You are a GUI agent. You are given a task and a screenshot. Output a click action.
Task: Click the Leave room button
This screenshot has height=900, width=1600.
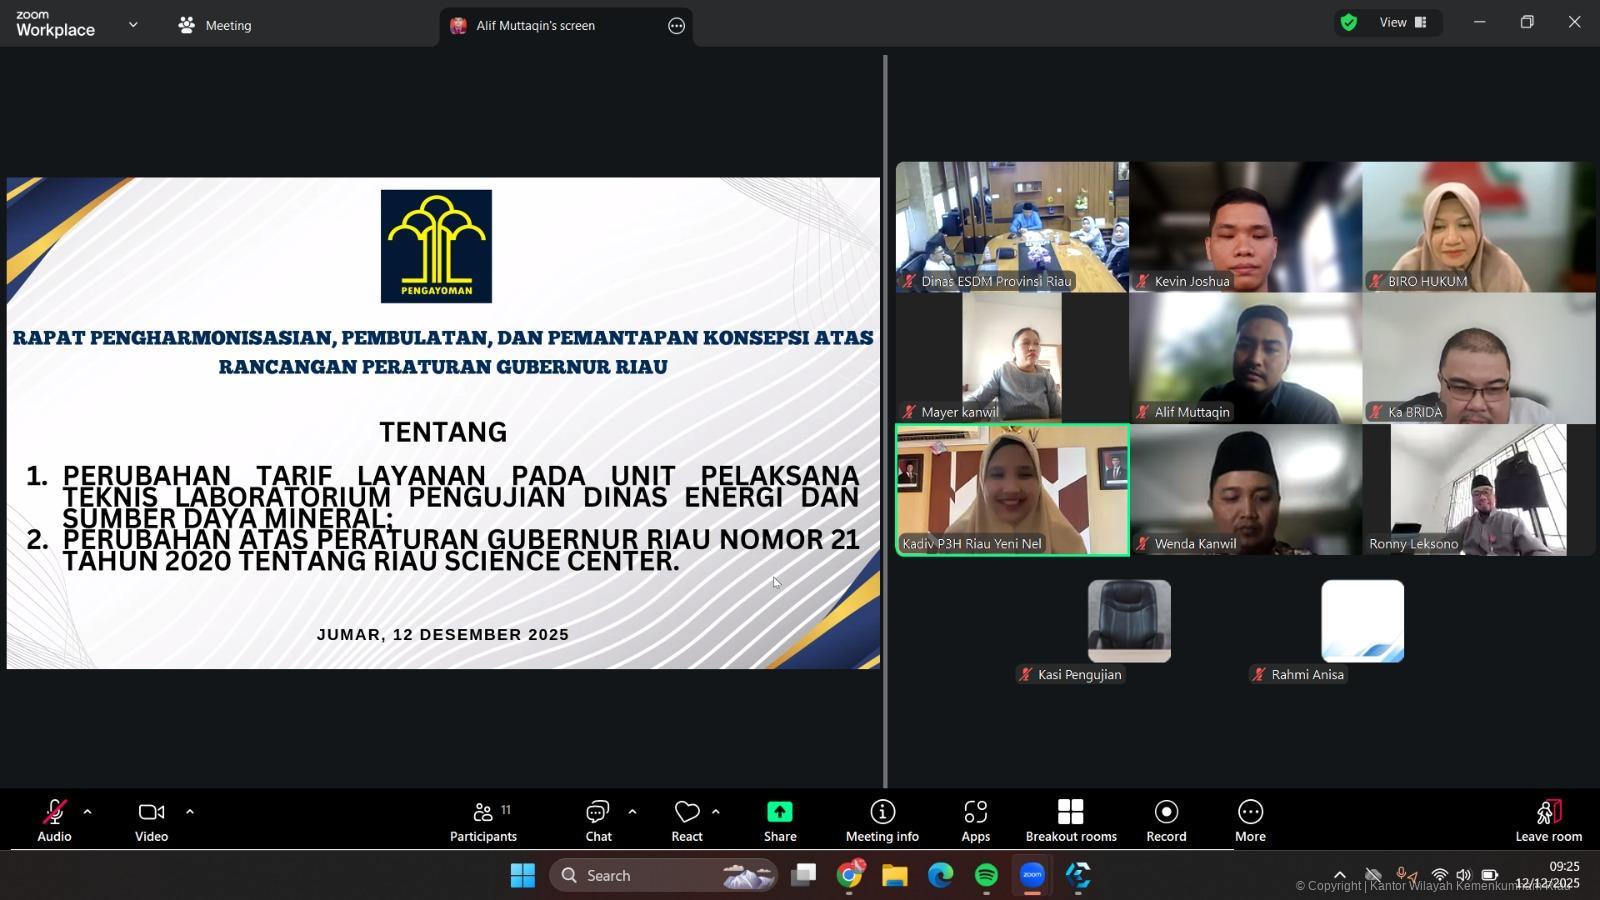point(1547,818)
